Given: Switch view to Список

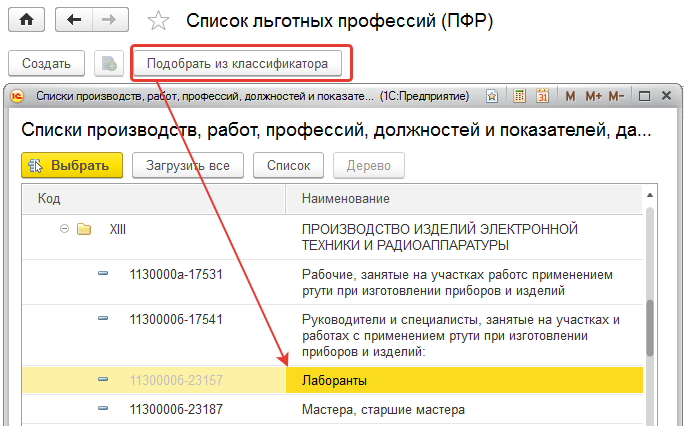Looking at the screenshot, I should [288, 165].
